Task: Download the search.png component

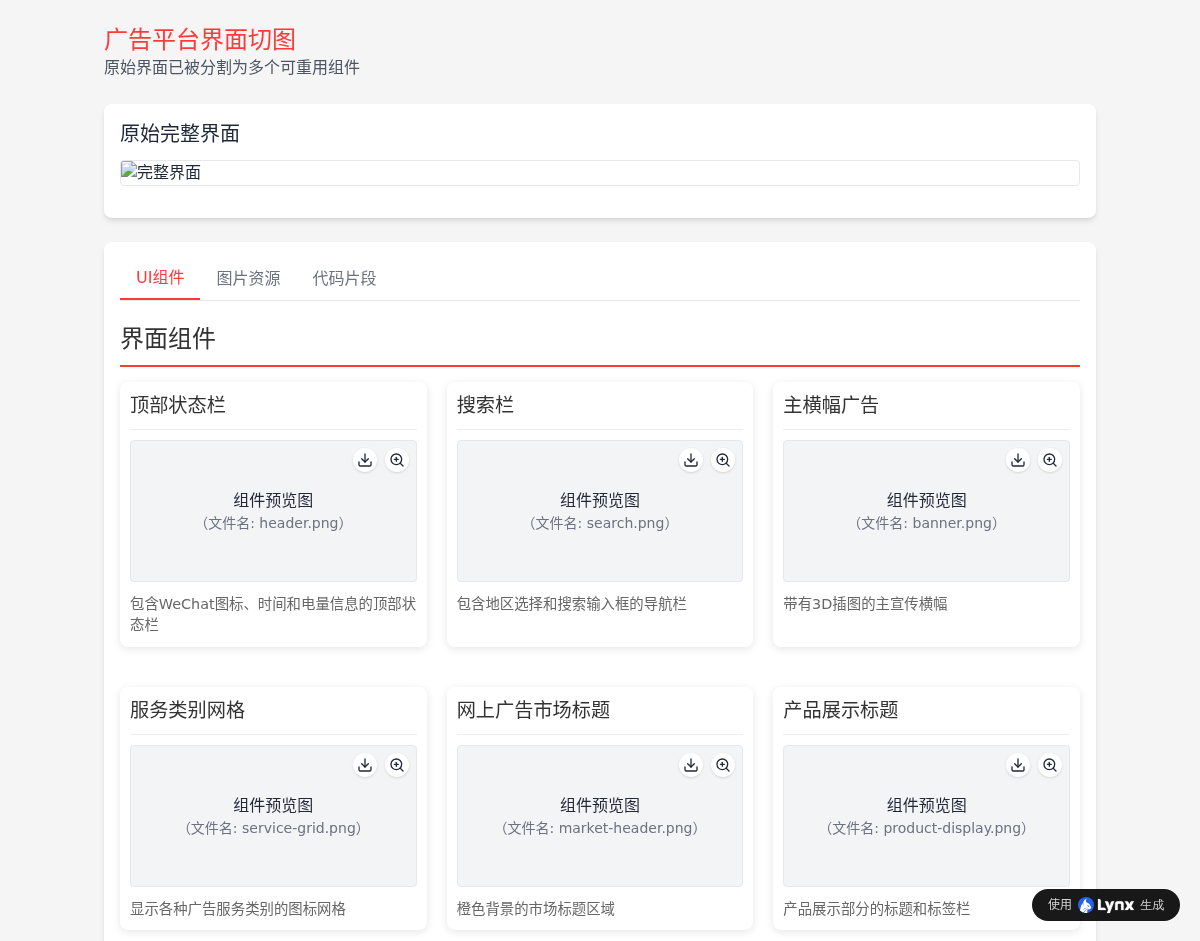Action: coord(691,460)
